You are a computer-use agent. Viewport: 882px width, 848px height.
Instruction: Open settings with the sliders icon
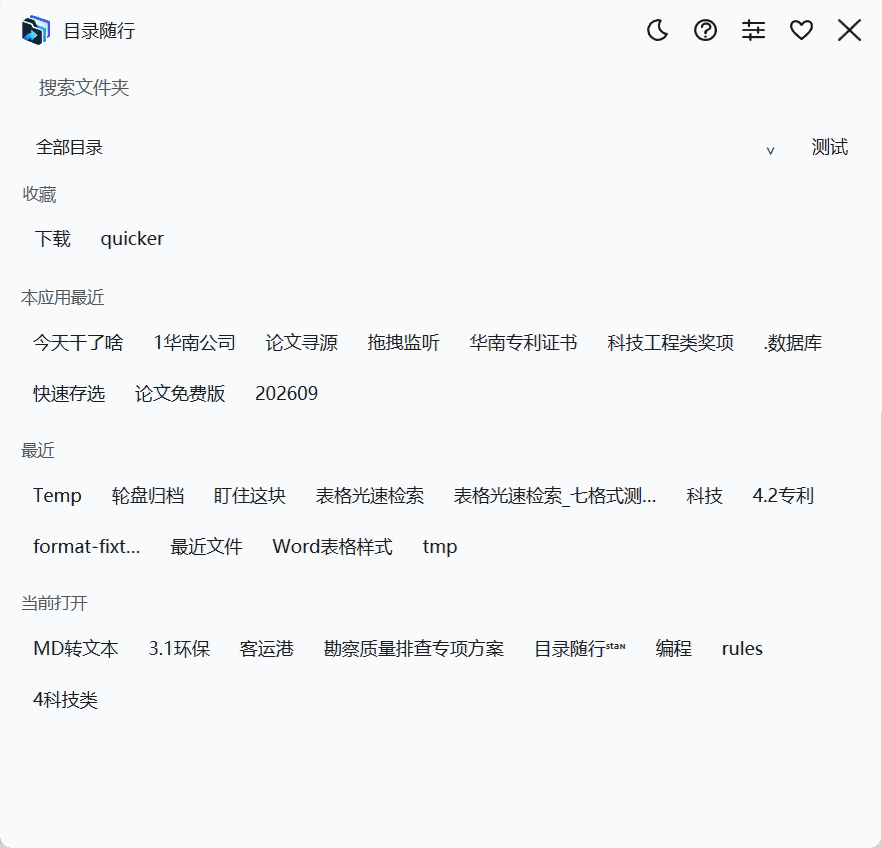tap(753, 30)
